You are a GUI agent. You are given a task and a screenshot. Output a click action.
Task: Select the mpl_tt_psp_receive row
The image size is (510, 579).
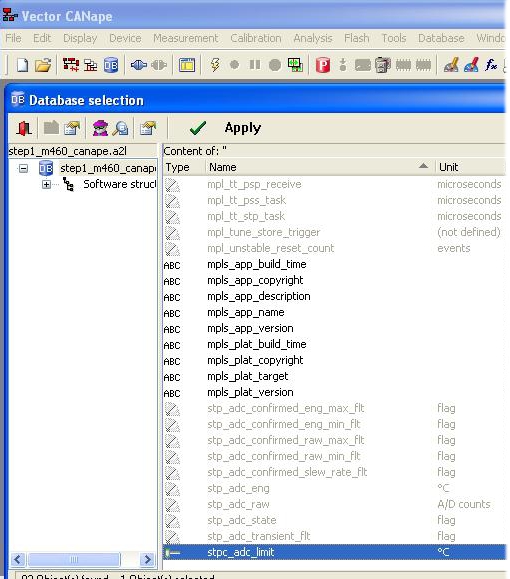(x=334, y=184)
